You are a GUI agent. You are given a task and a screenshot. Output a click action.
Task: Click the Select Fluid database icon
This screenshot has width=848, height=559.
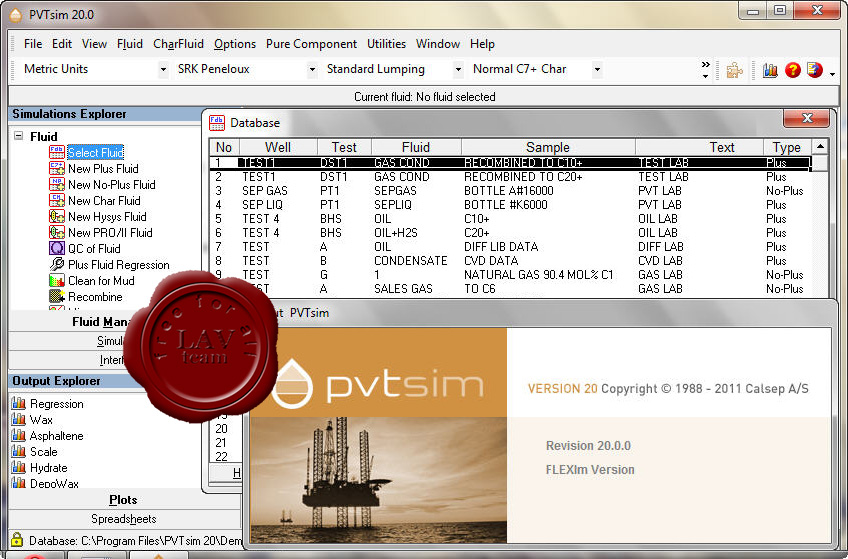pyautogui.click(x=57, y=152)
